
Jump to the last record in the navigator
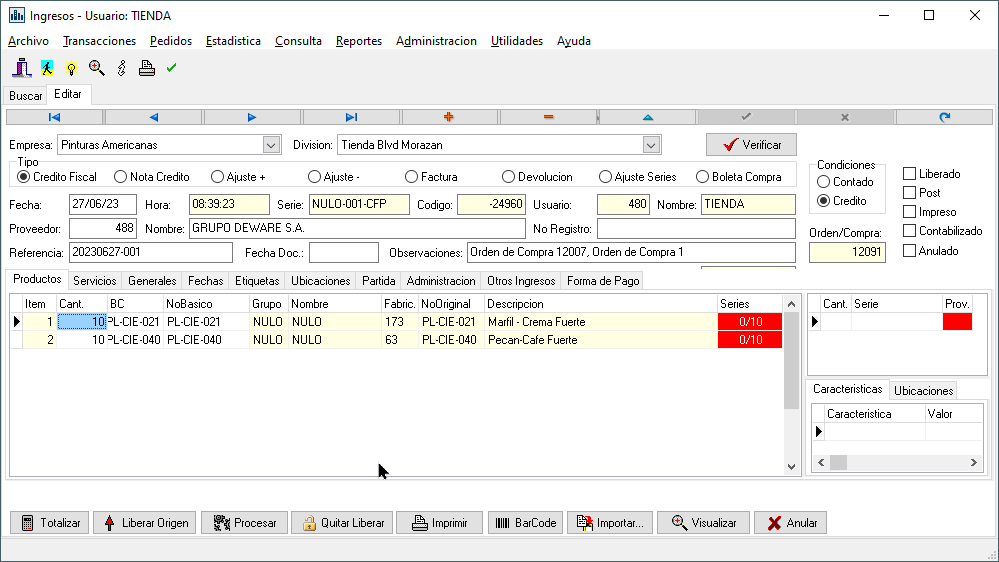click(x=351, y=117)
